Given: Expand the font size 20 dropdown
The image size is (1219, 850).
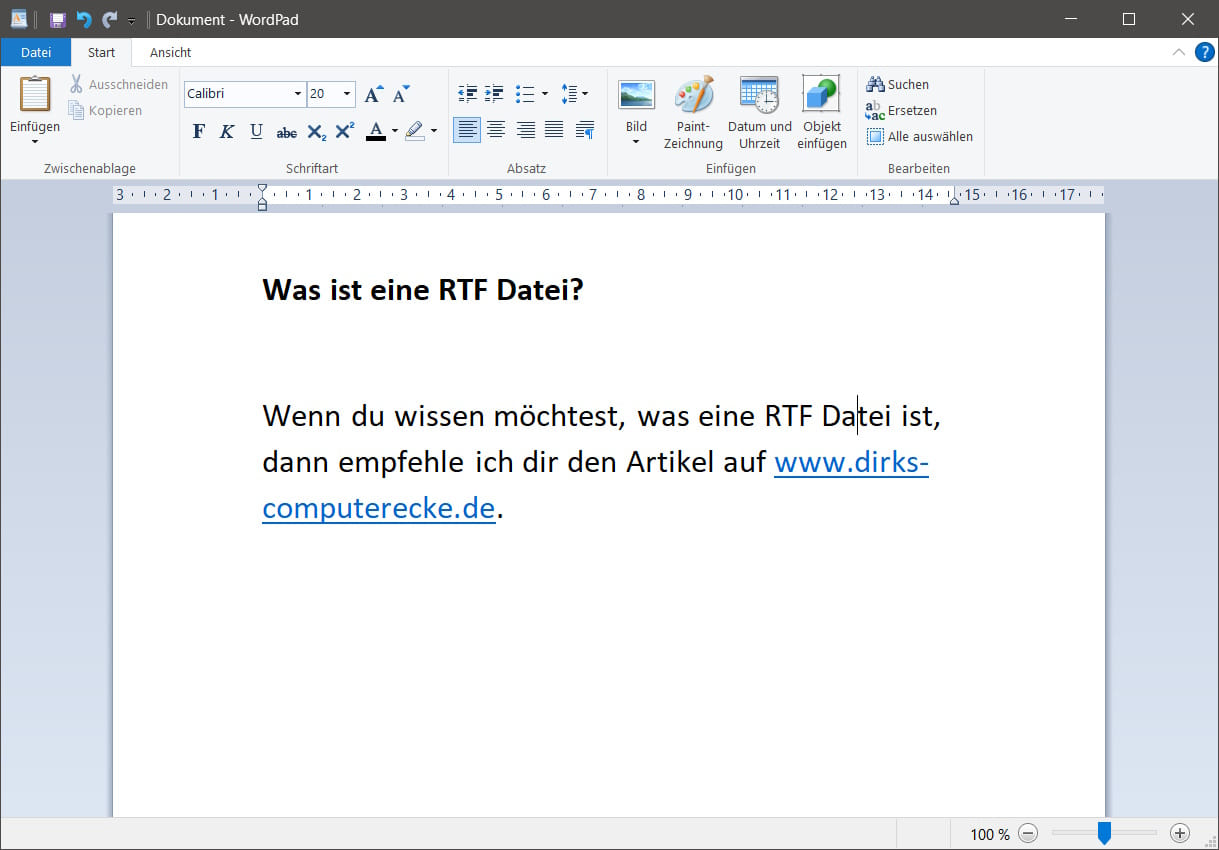Looking at the screenshot, I should point(346,93).
